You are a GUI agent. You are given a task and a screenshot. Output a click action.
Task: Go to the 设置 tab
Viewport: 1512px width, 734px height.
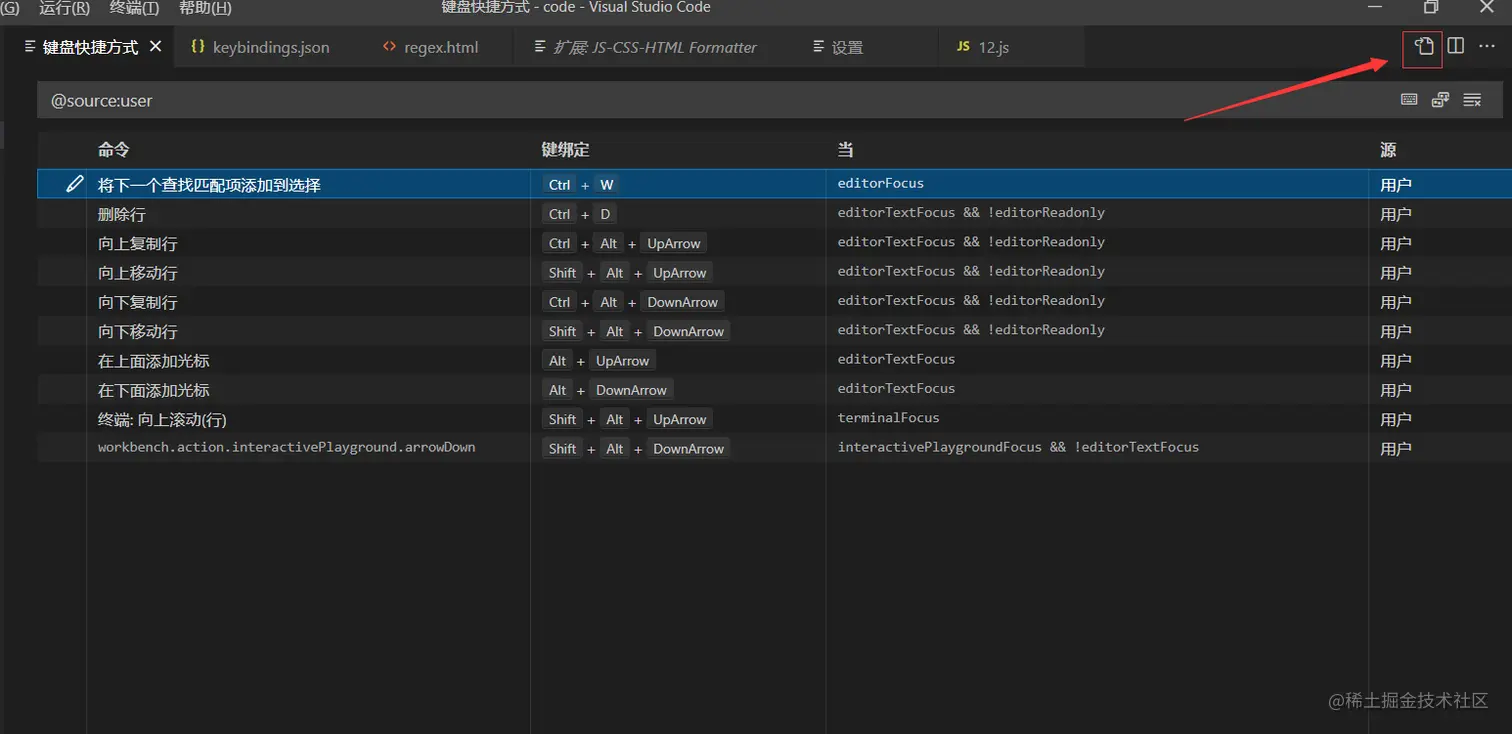(838, 47)
